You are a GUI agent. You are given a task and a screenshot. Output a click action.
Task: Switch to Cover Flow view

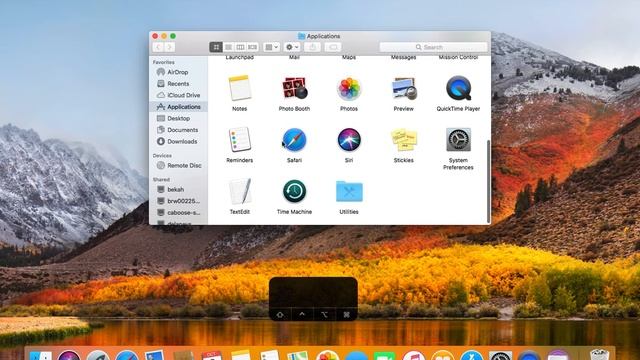coord(253,47)
